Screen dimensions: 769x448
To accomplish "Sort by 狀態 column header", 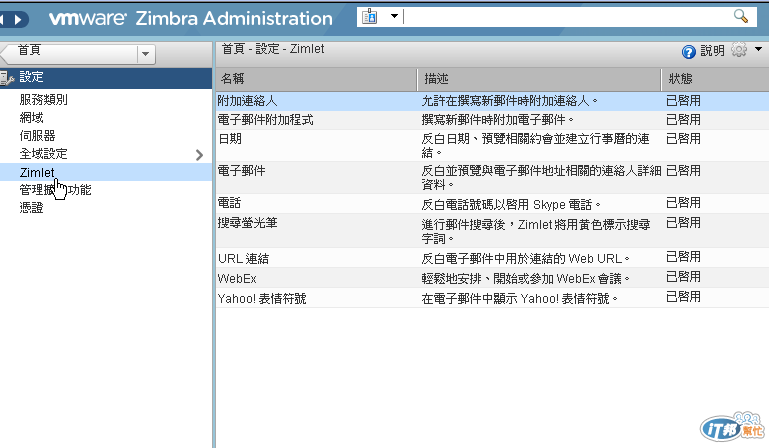I will [x=716, y=79].
